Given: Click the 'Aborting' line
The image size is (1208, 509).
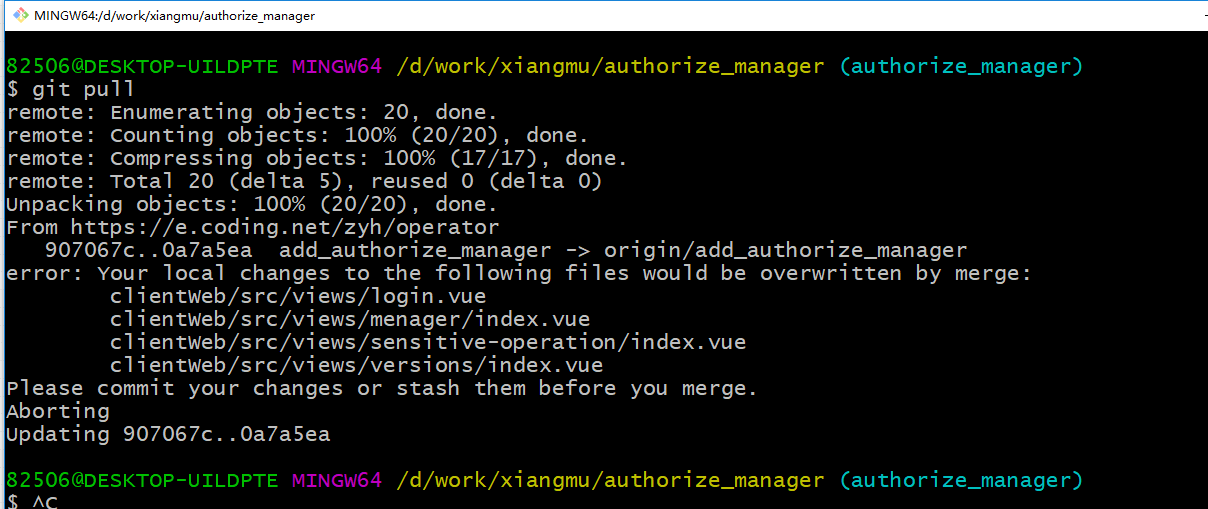Looking at the screenshot, I should point(58,411).
